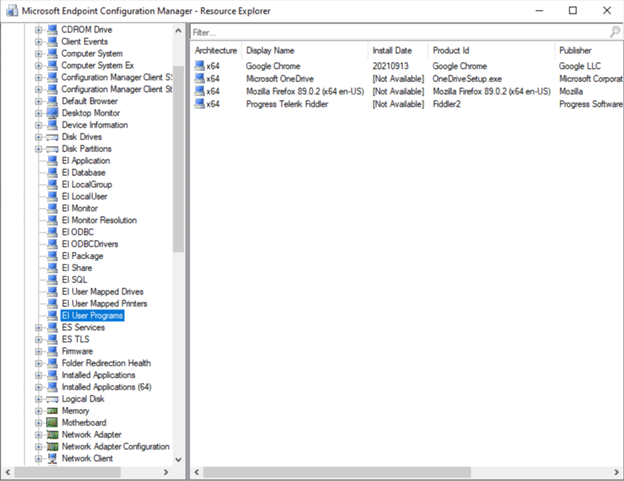Click the Network Adapter card icon
This screenshot has width=624, height=481.
pos(52,434)
